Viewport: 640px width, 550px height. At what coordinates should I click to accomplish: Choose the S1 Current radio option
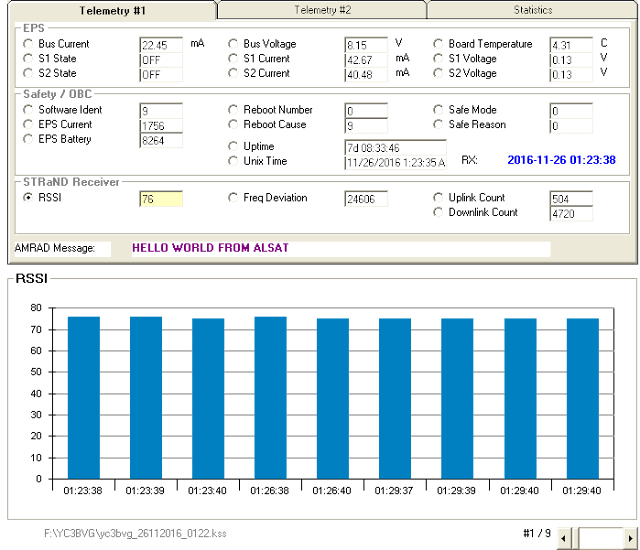(x=233, y=58)
